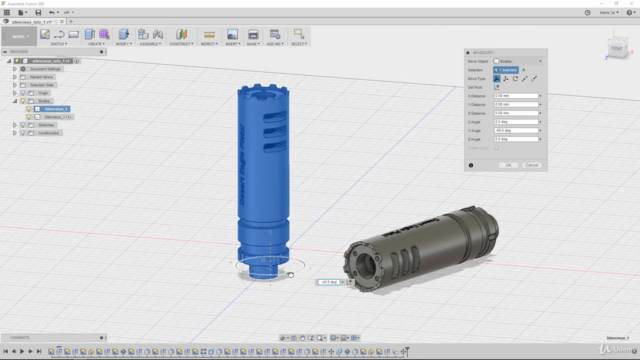The height and width of the screenshot is (360, 640).
Task: Click the Create Sketch icon
Action: click(45, 35)
